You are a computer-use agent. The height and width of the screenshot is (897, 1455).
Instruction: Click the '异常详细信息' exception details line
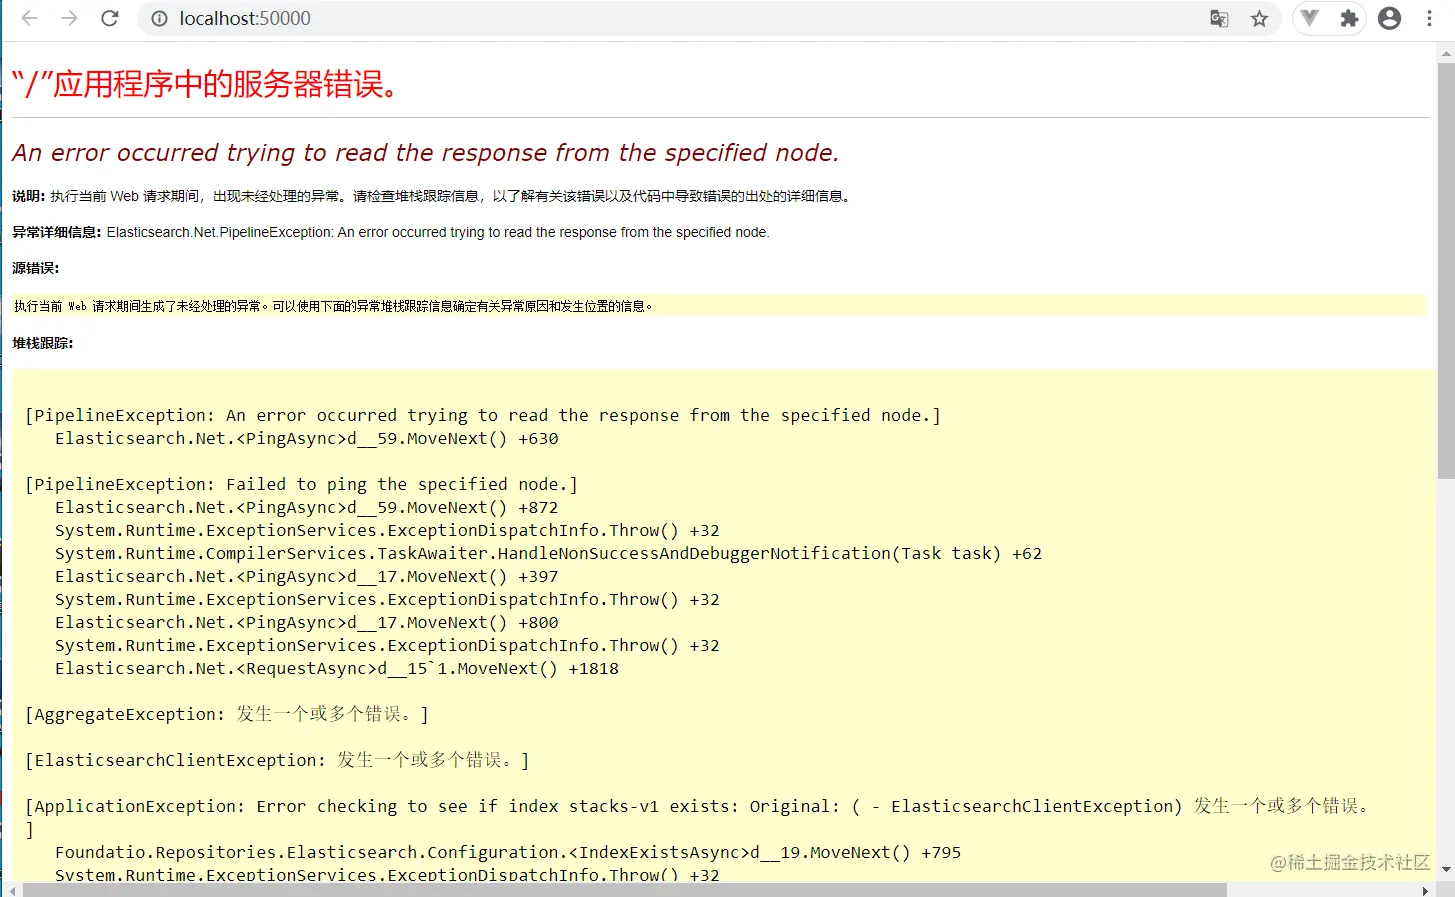391,232
